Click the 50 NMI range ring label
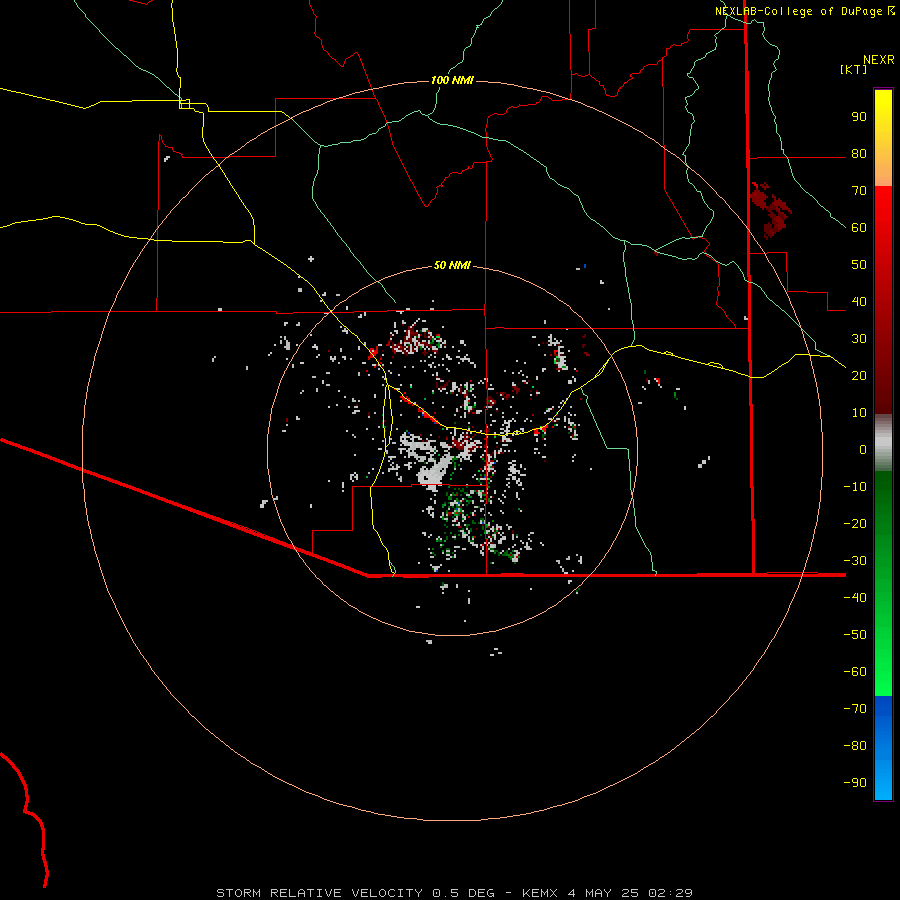This screenshot has width=900, height=900. [452, 265]
